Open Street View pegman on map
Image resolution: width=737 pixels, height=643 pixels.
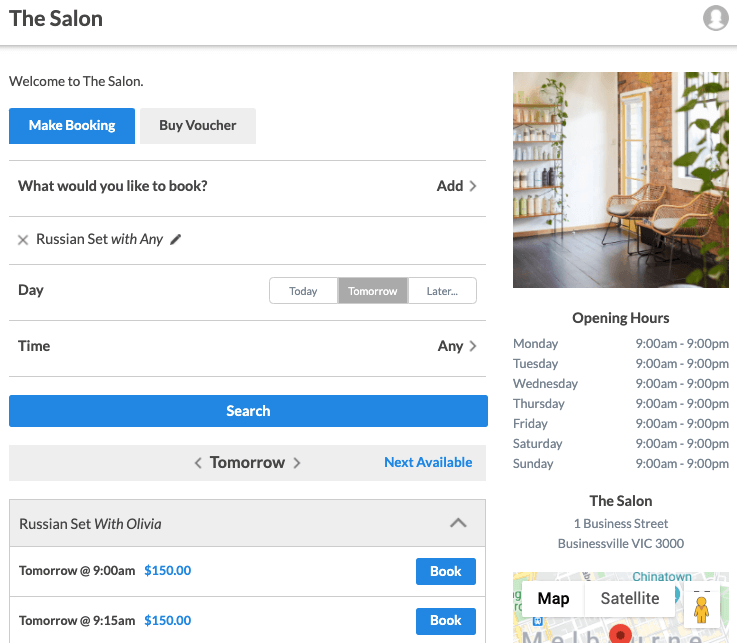(x=701, y=609)
